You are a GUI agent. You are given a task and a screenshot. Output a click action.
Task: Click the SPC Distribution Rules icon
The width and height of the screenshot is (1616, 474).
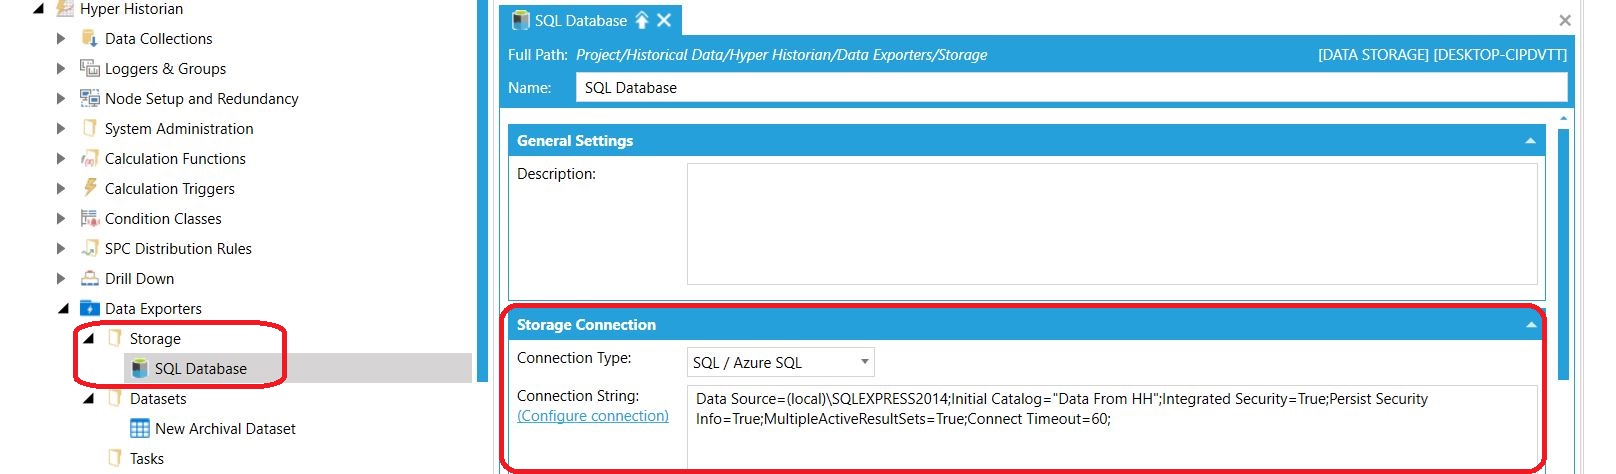point(90,249)
